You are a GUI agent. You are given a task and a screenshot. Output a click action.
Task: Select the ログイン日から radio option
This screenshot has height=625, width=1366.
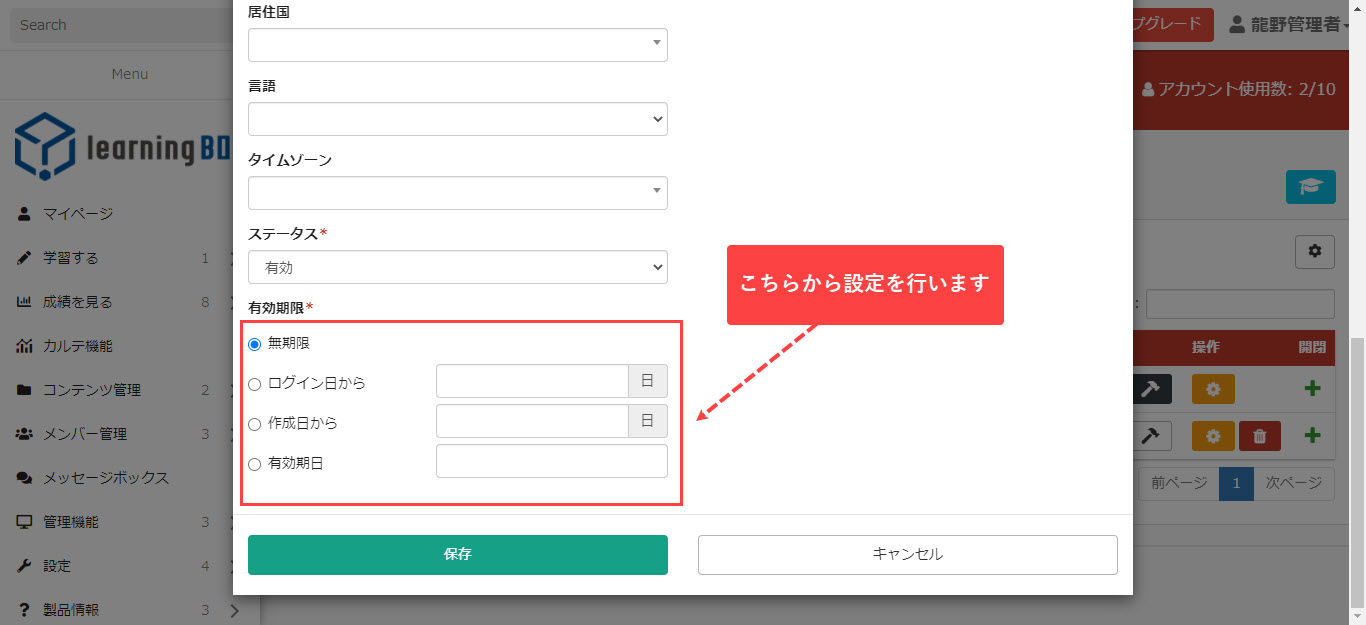pos(254,384)
